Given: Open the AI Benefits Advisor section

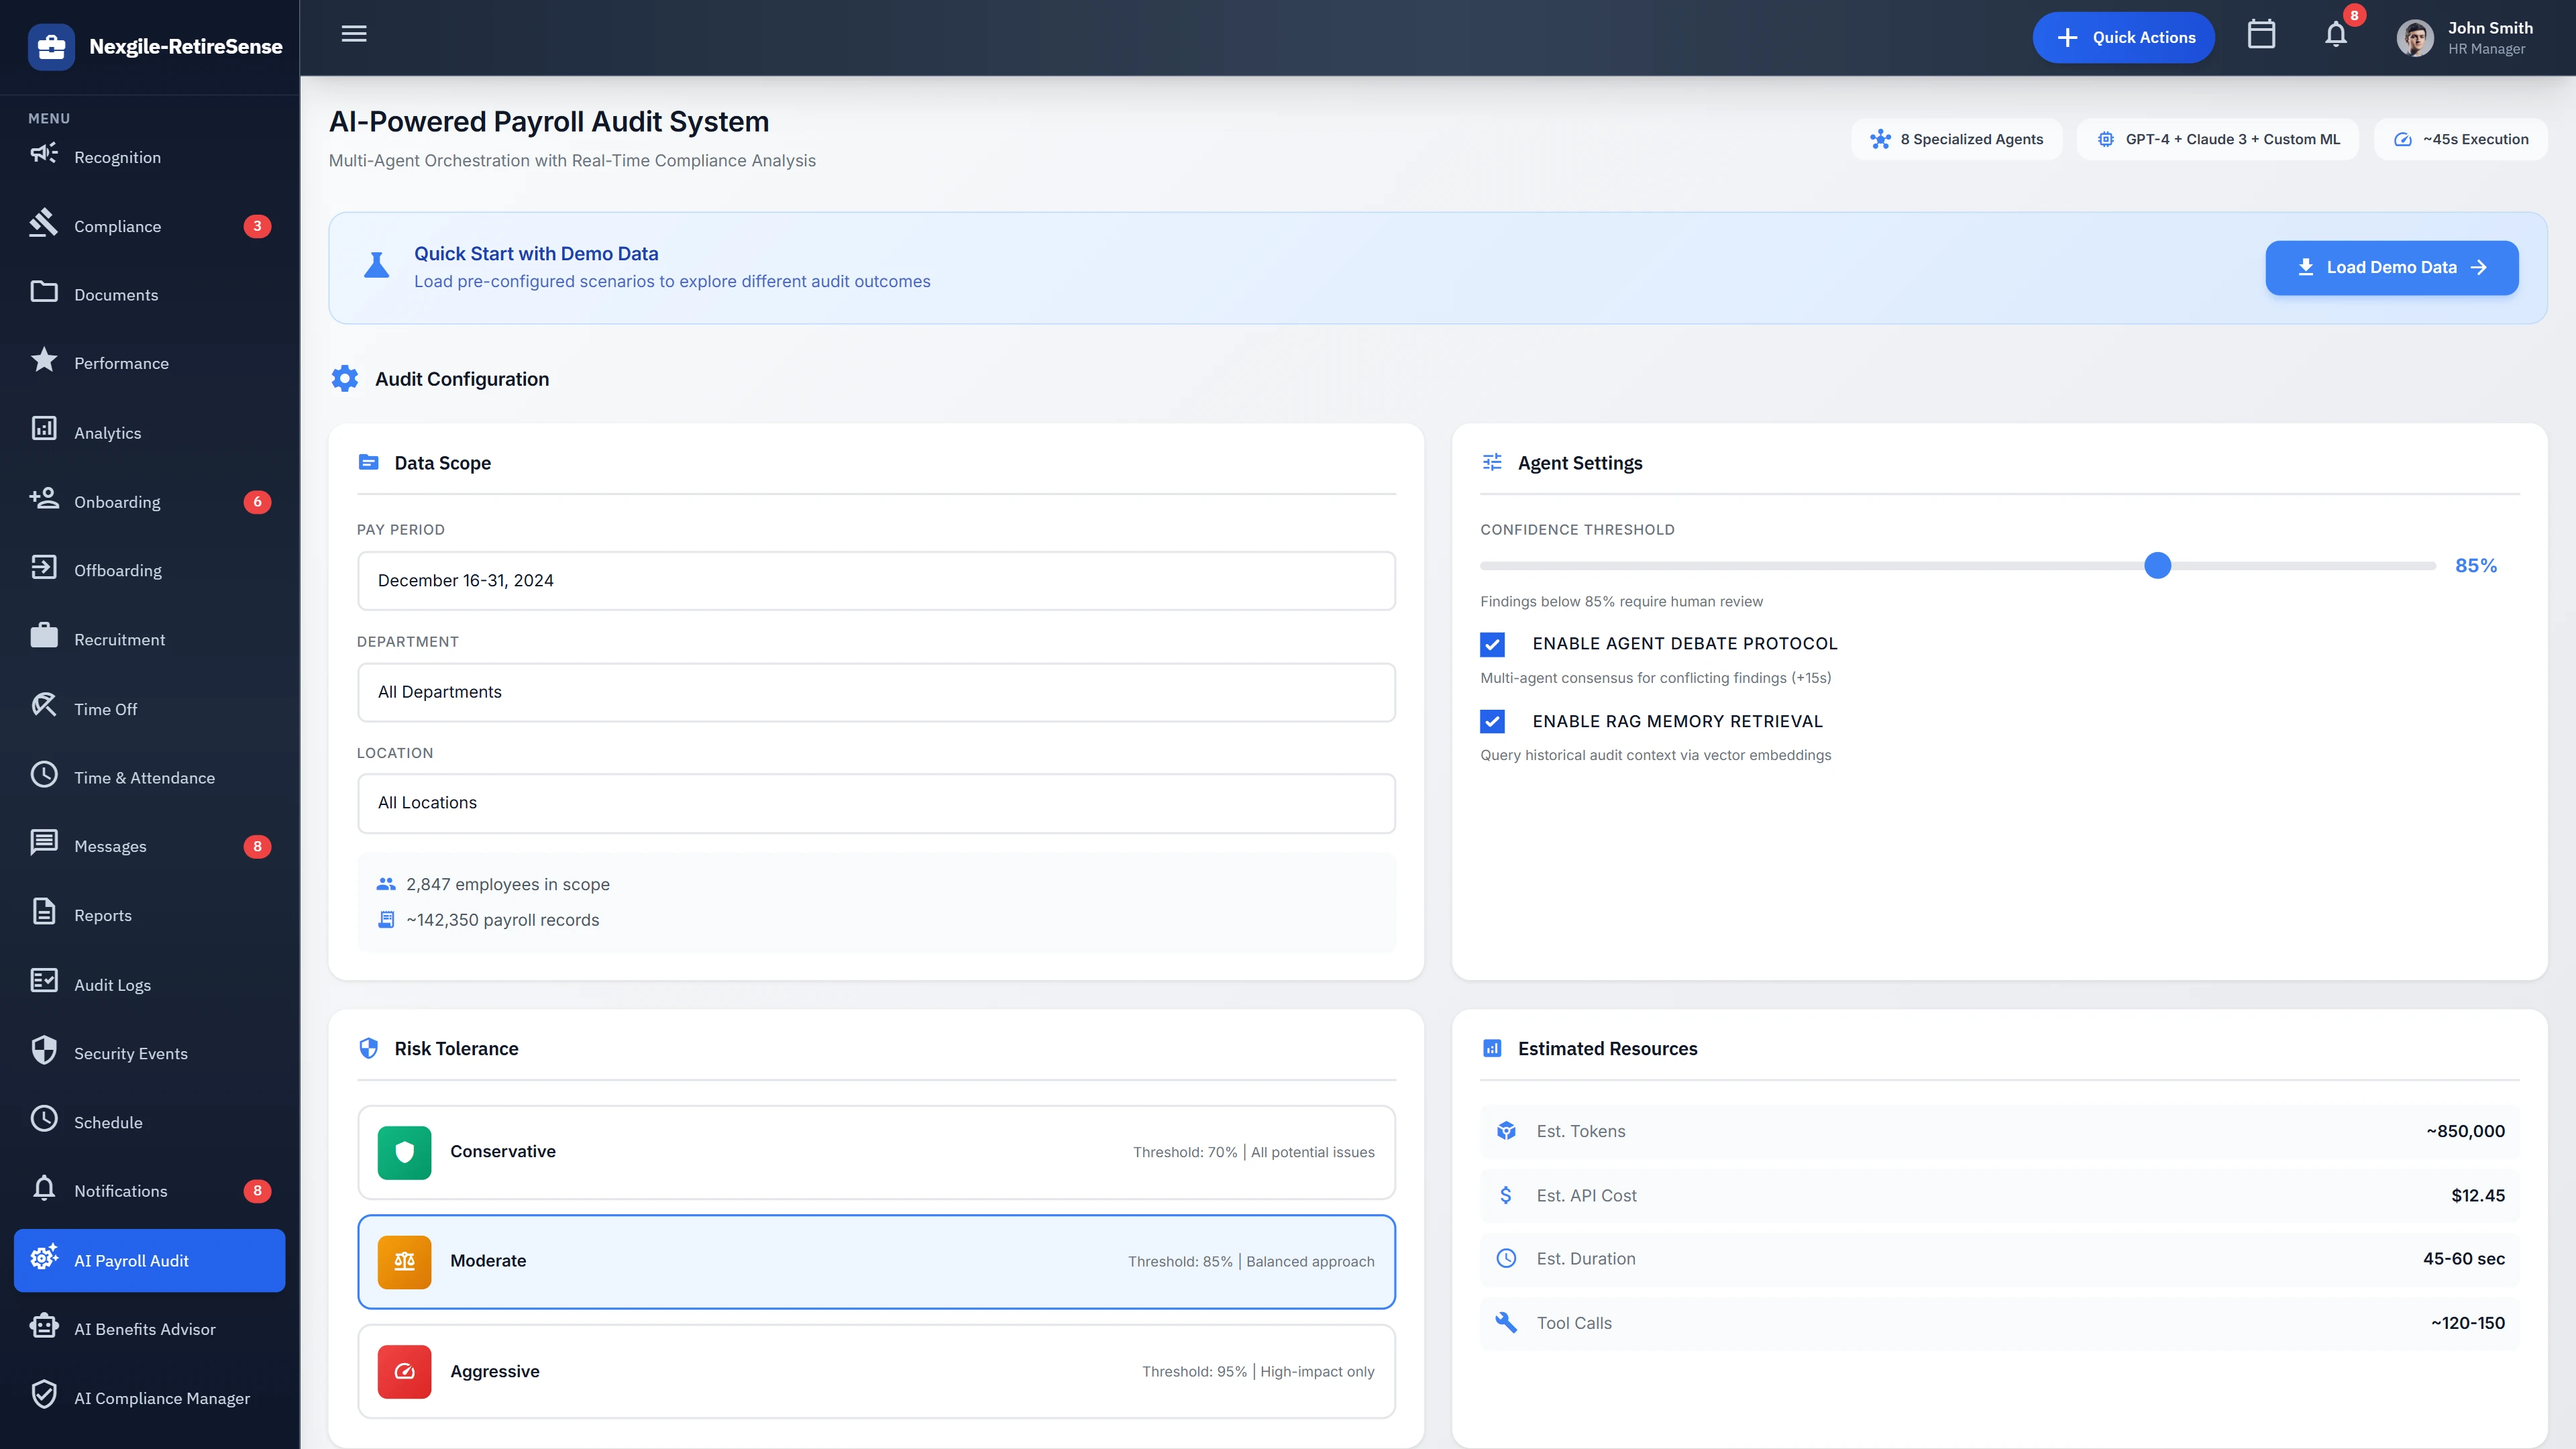Looking at the screenshot, I should [x=145, y=1329].
